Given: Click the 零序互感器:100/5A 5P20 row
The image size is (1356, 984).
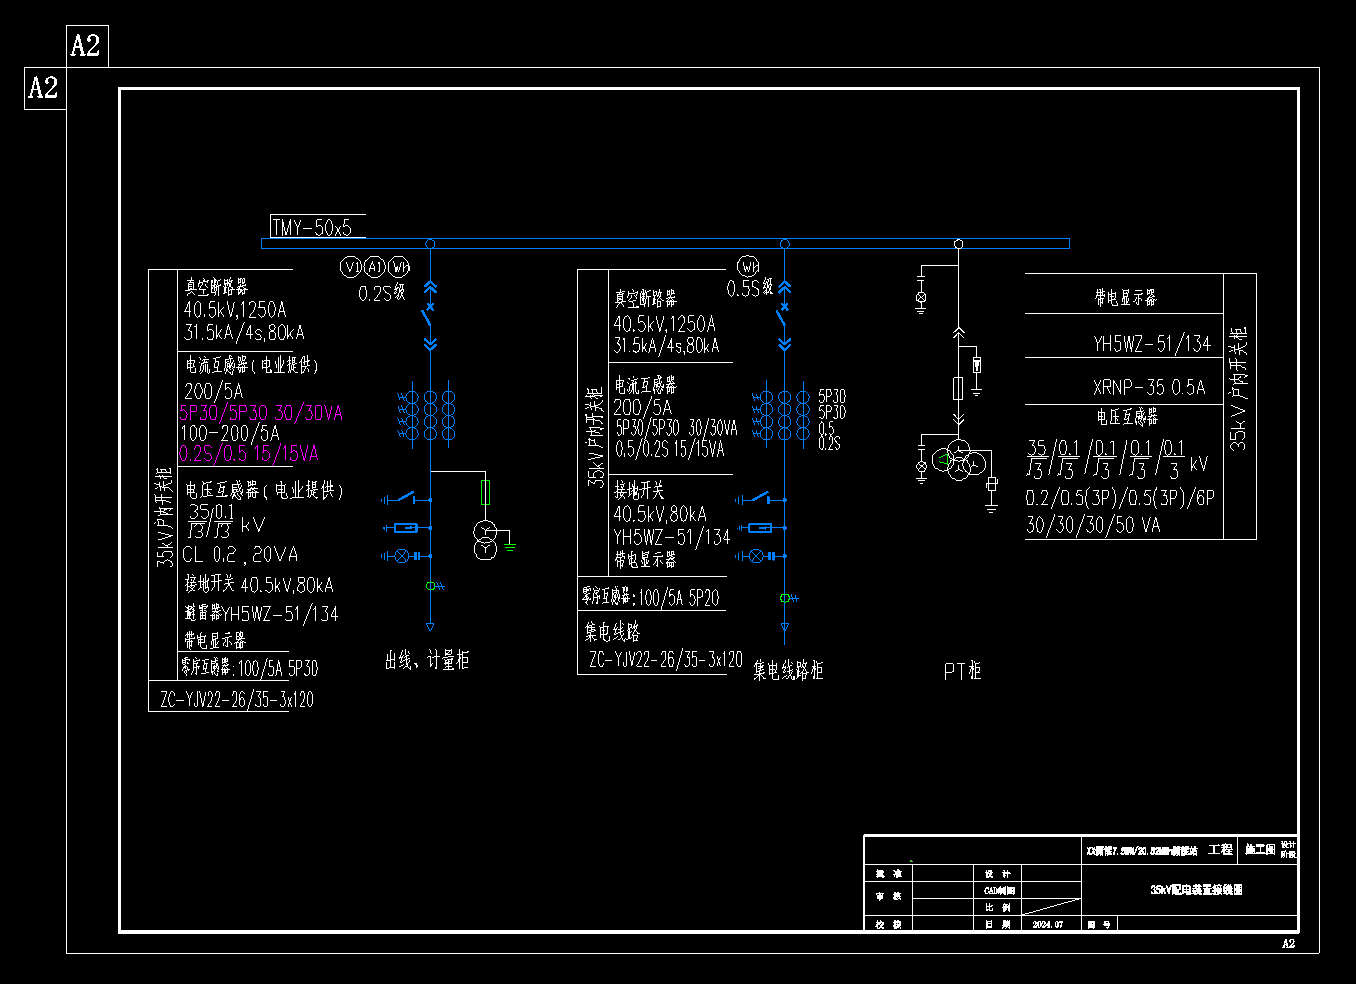Looking at the screenshot, I should pos(650,598).
